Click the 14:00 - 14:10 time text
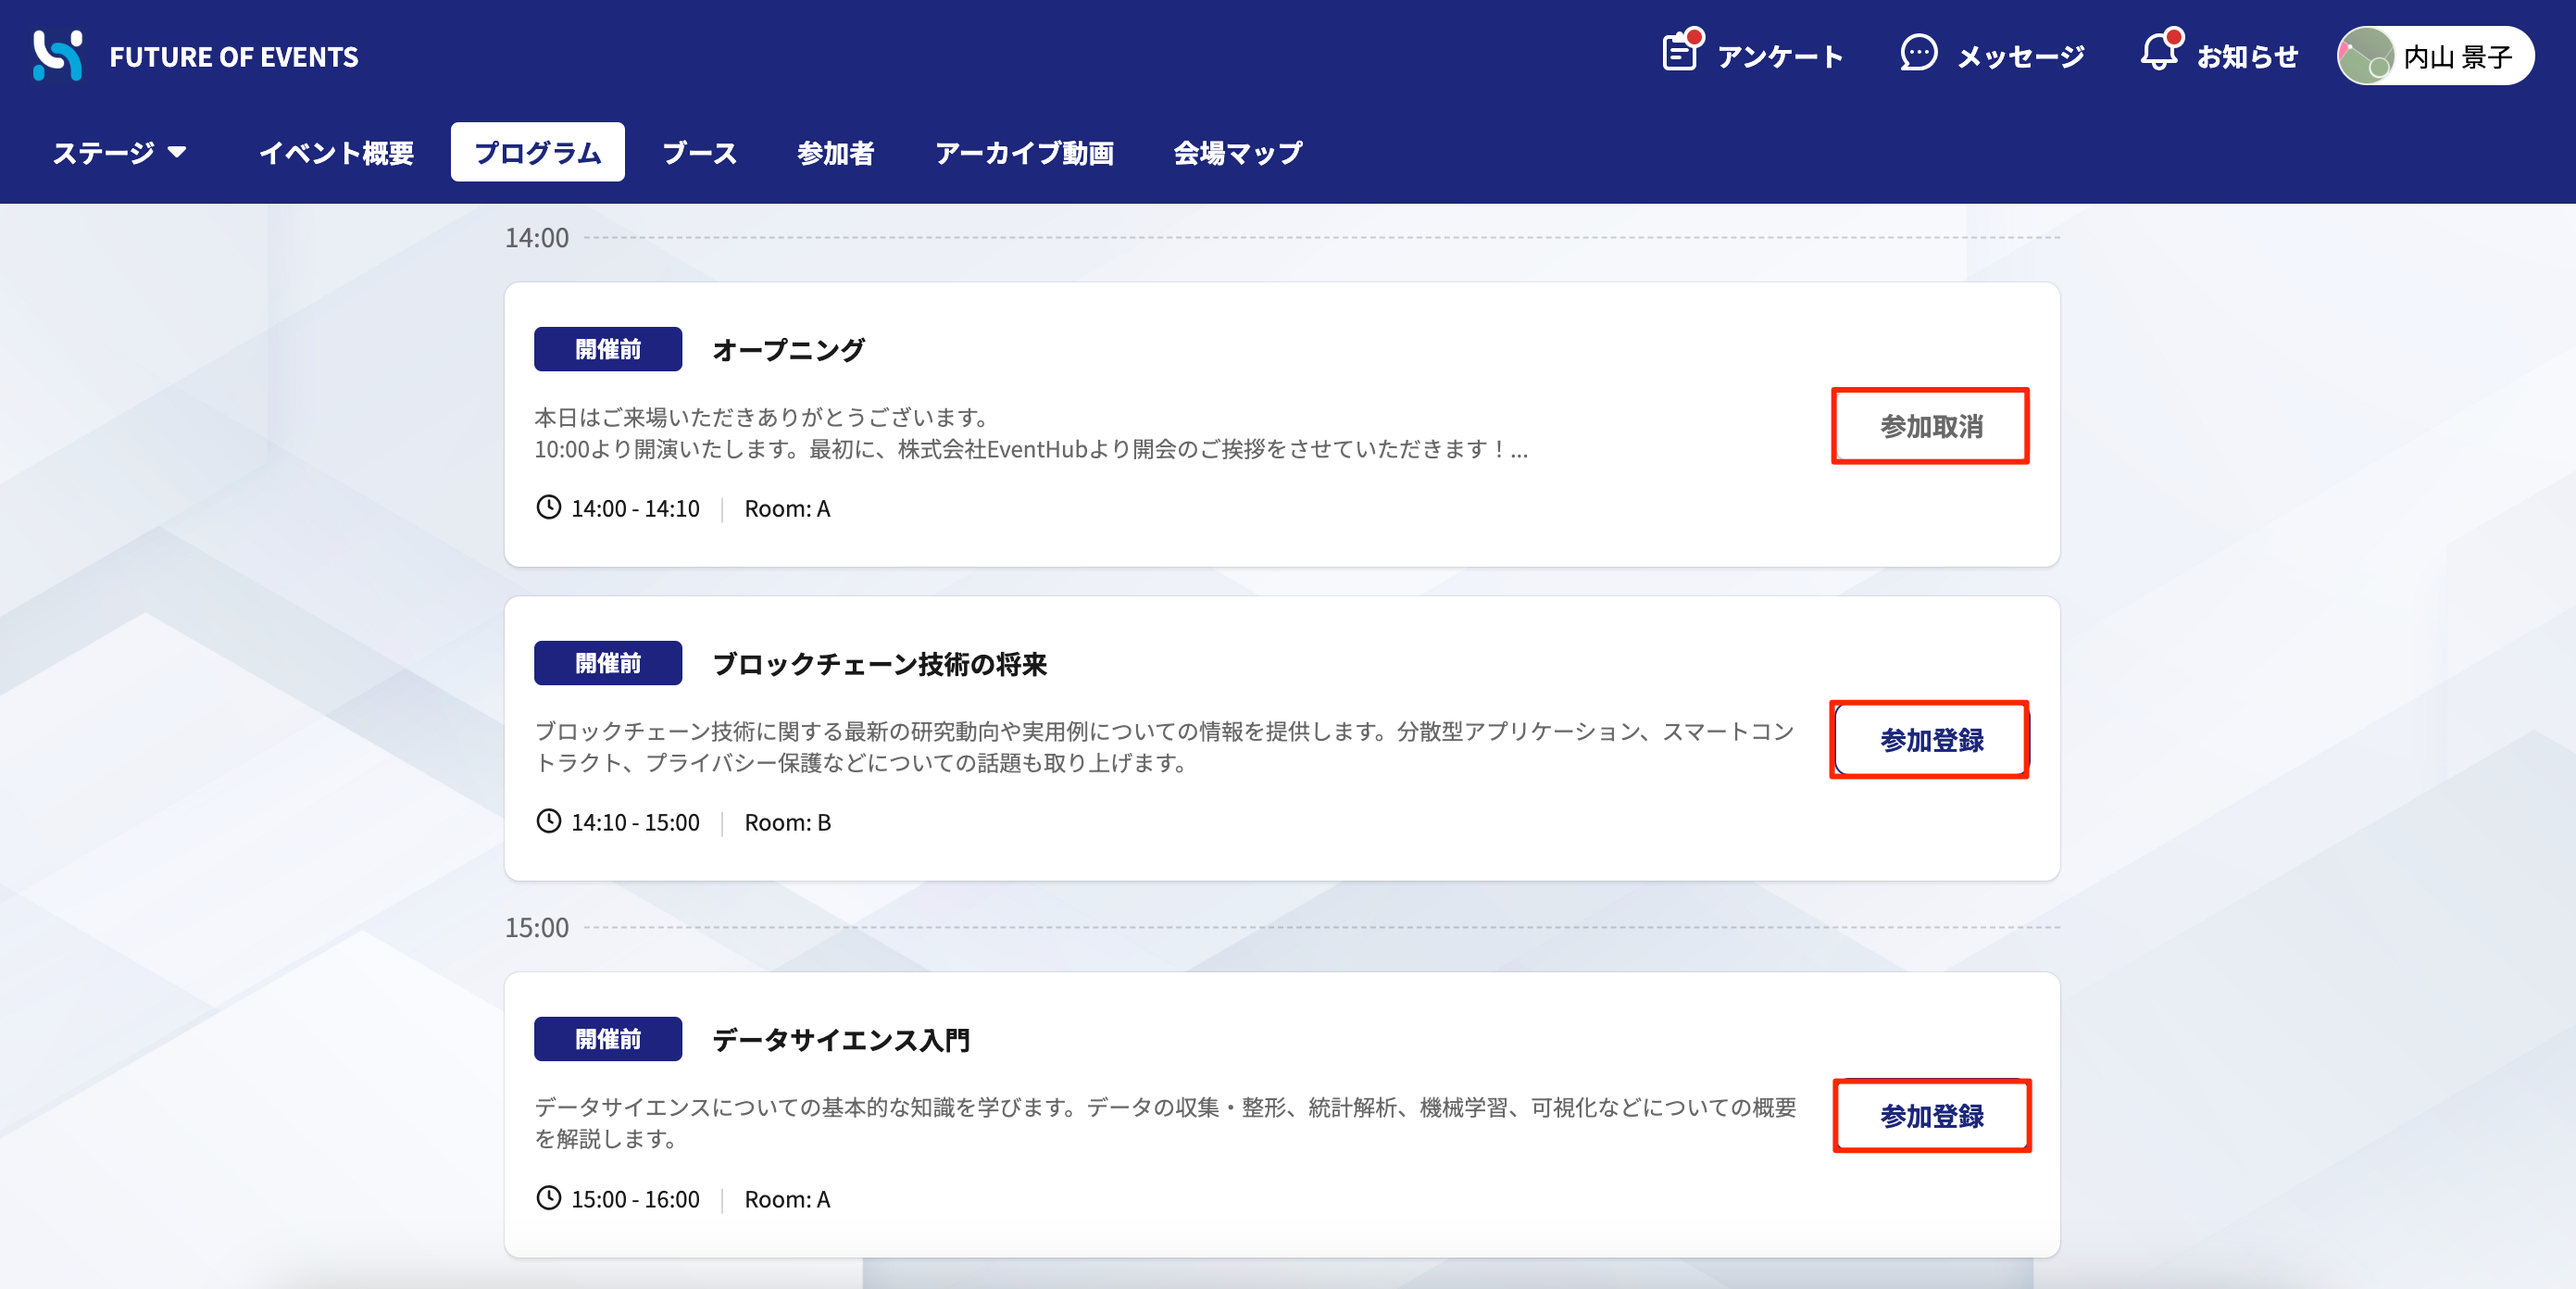This screenshot has width=2576, height=1289. 635,508
